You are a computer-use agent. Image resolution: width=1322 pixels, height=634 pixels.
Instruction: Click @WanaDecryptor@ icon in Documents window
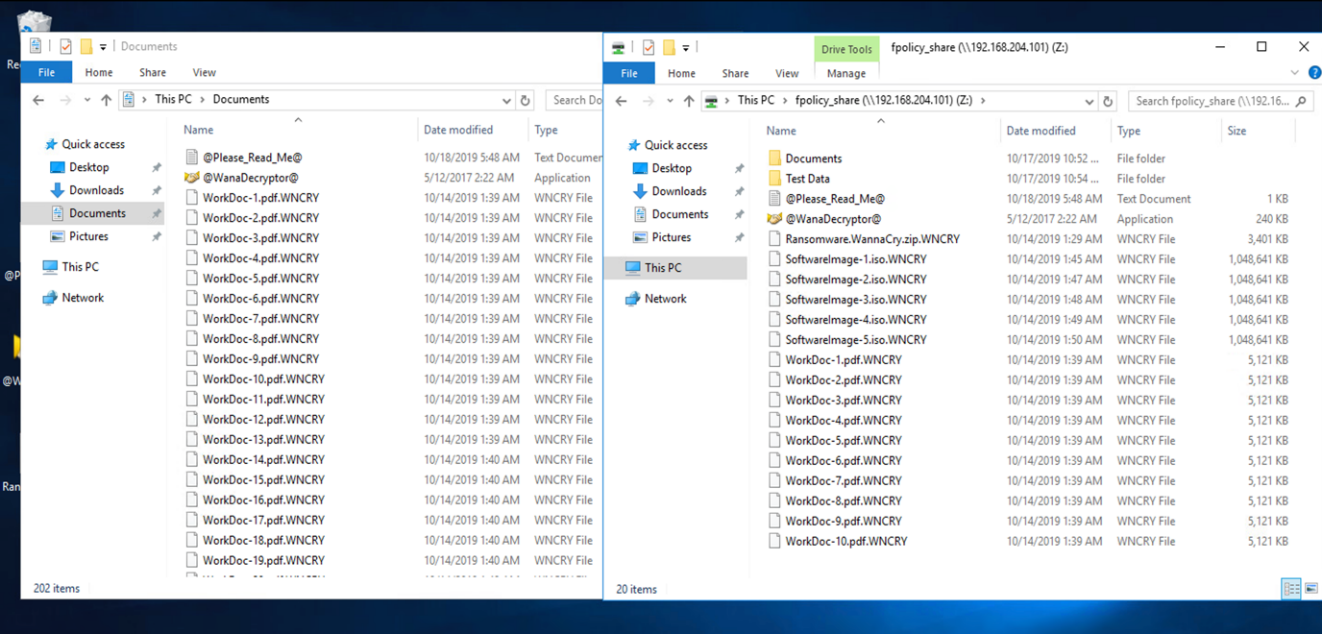click(x=192, y=178)
